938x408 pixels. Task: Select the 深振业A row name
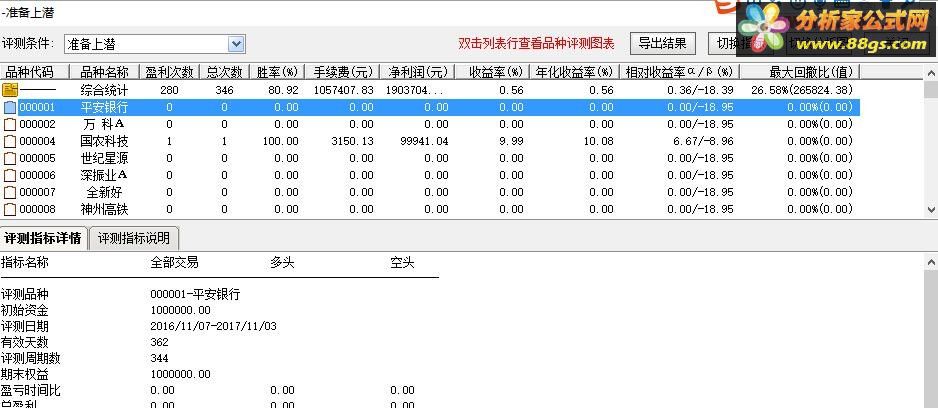point(104,175)
